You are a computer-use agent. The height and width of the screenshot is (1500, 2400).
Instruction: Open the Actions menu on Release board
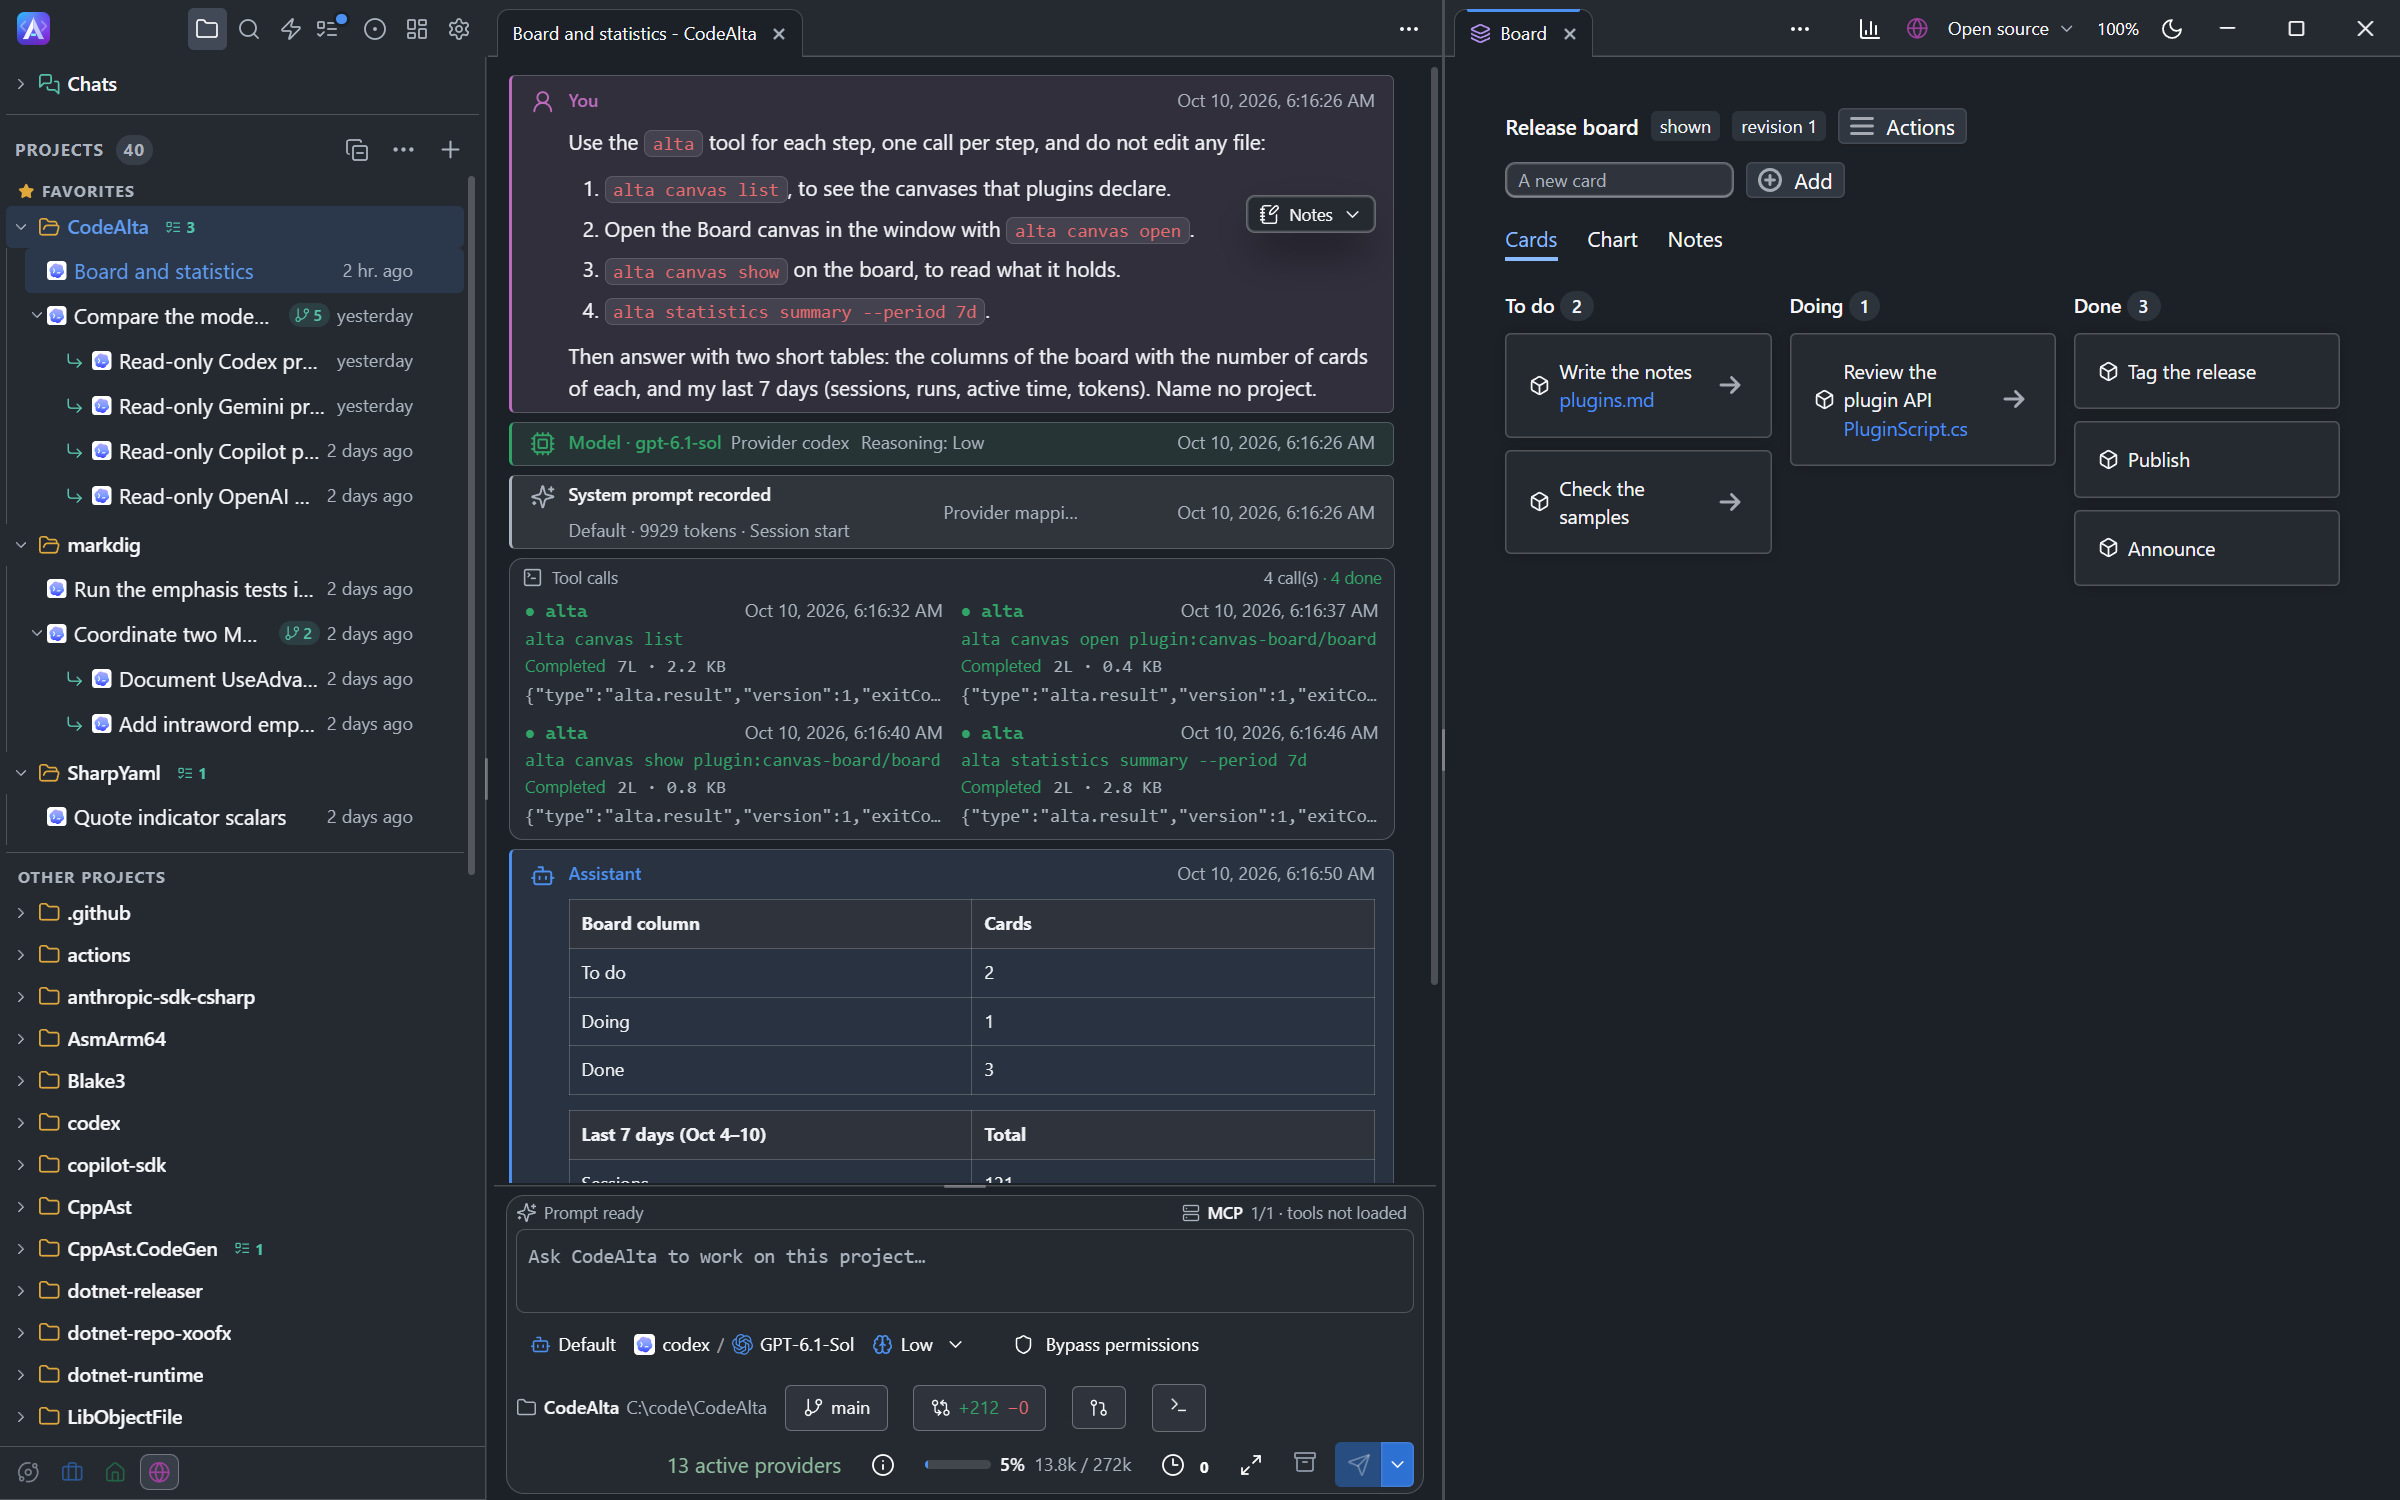click(x=1902, y=127)
